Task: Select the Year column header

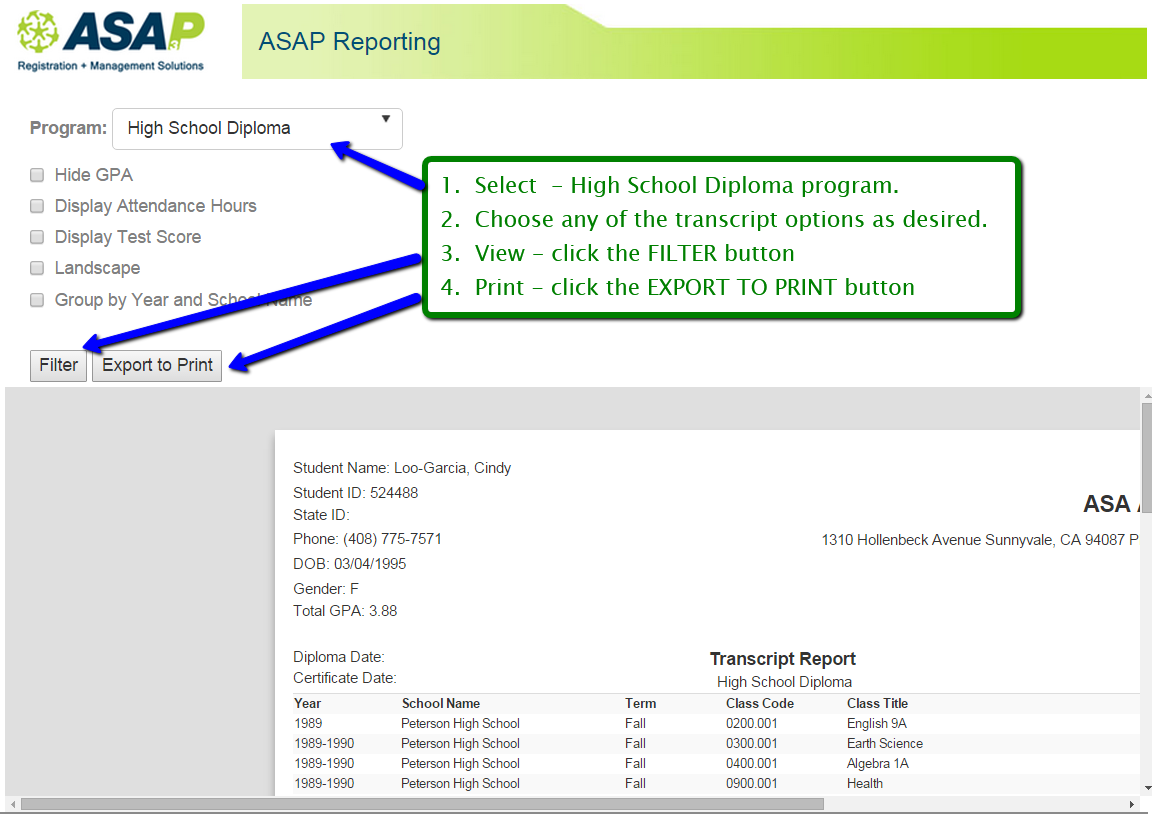Action: 308,703
